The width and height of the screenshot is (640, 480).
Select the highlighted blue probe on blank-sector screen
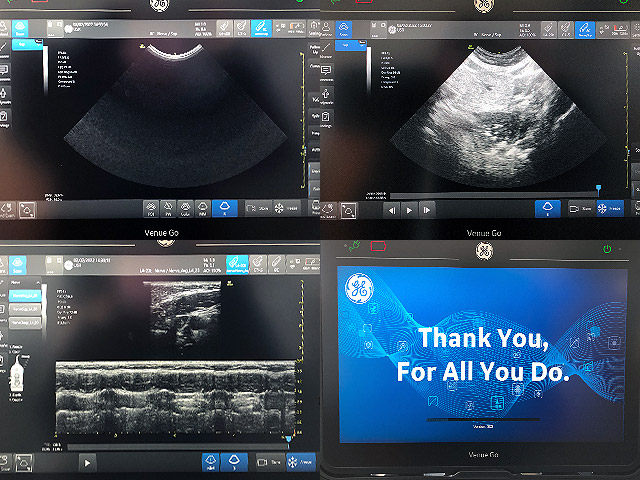[x=261, y=29]
